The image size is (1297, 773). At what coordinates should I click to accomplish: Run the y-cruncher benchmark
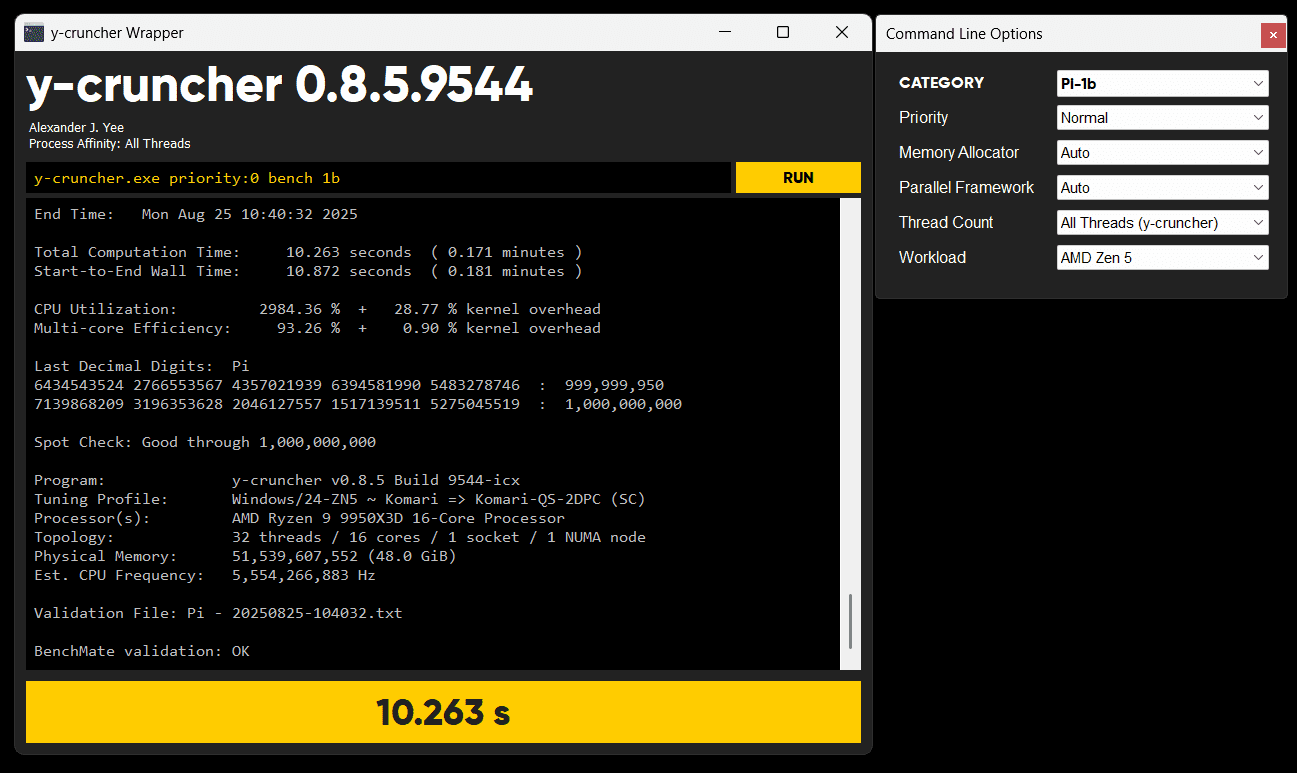798,178
